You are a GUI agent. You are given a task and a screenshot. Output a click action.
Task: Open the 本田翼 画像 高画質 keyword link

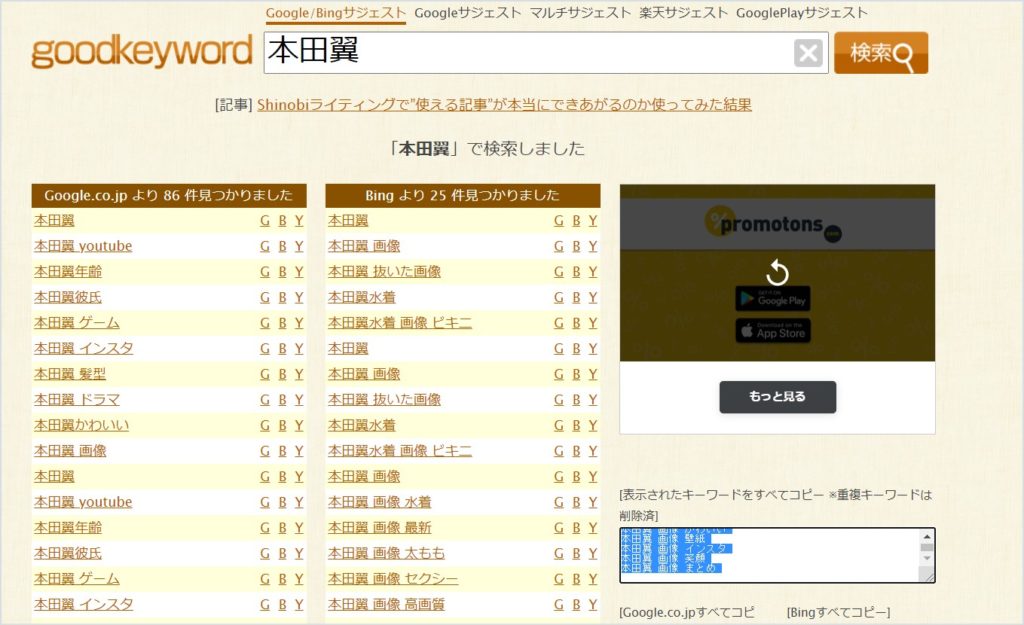coord(387,604)
